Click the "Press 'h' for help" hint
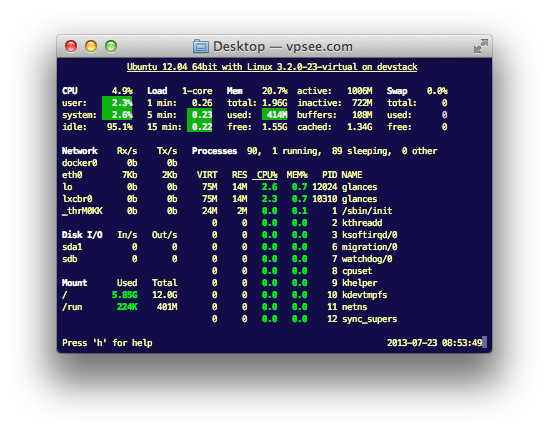Screen dimensions: 549x432 point(107,343)
